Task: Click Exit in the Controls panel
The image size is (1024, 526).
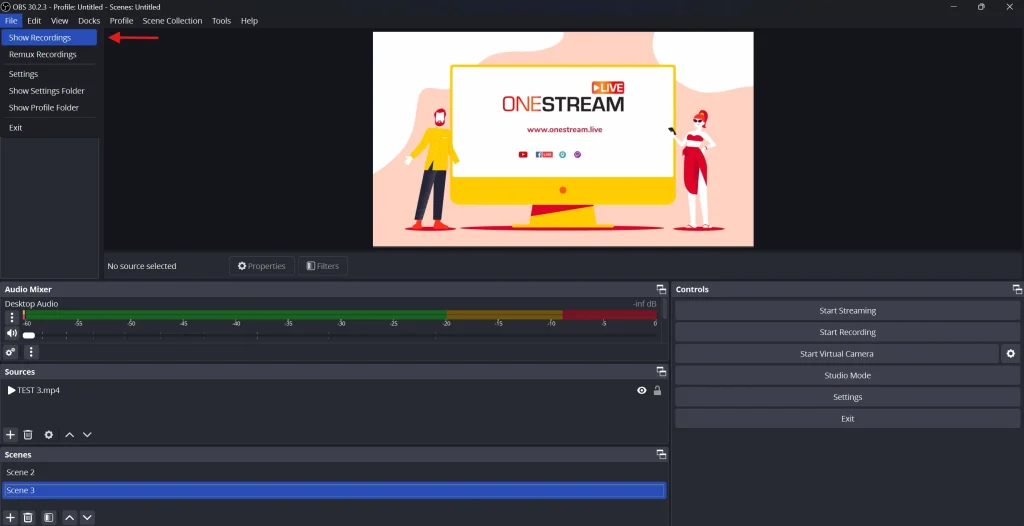Action: 847,418
